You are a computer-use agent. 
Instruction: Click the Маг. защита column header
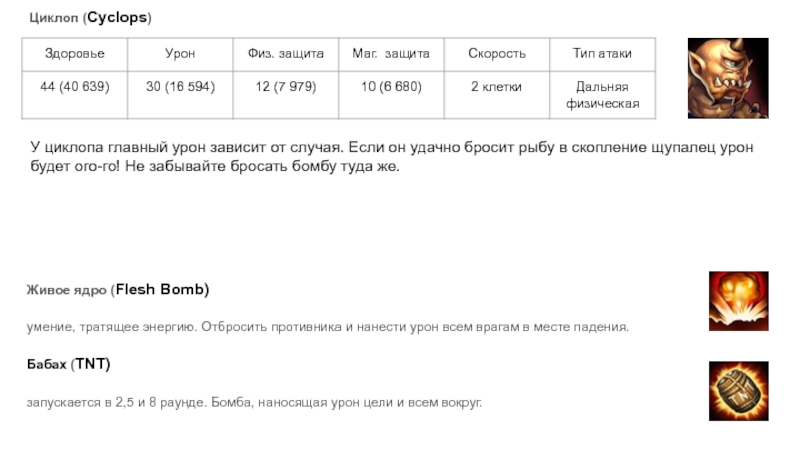pos(391,54)
